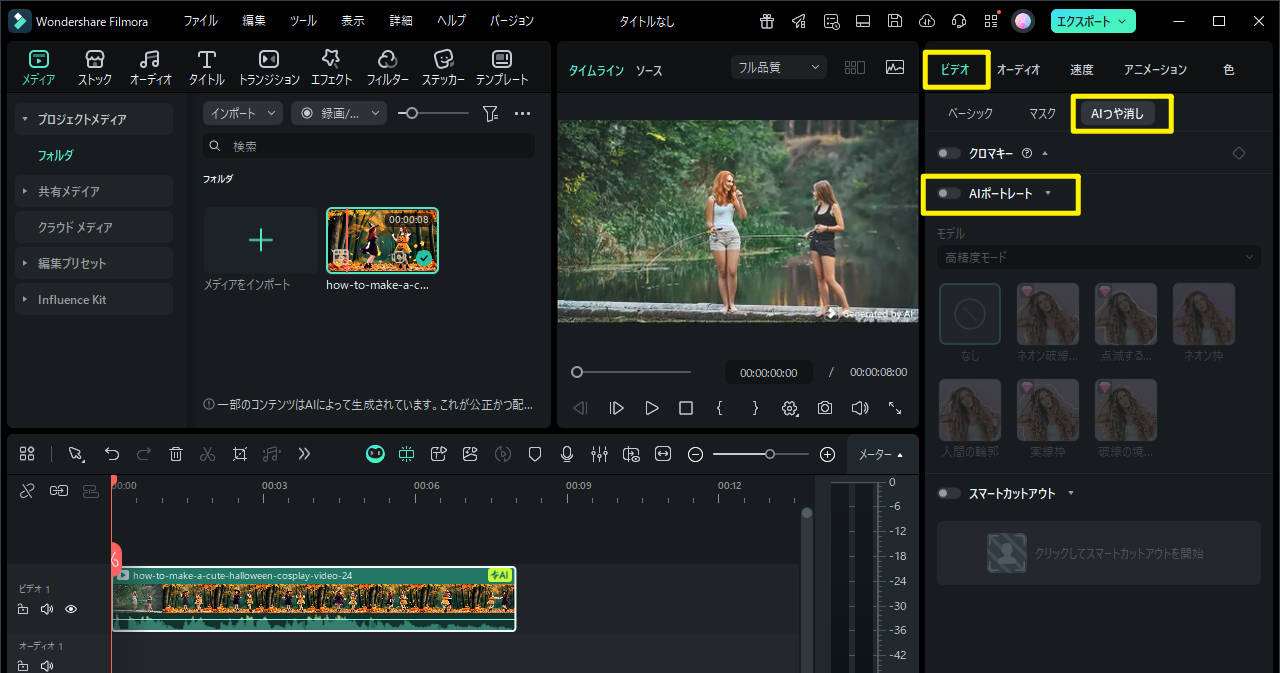1280x673 pixels.
Task: Open the Stickers (ステッカー) panel
Action: click(x=442, y=67)
